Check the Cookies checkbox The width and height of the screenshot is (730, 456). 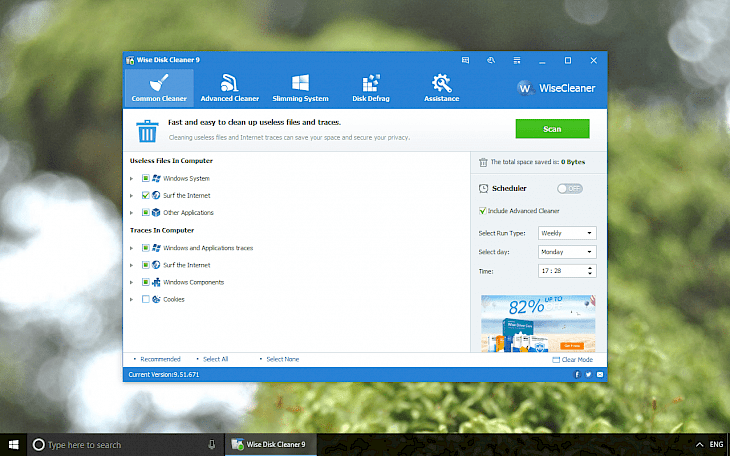coord(145,299)
